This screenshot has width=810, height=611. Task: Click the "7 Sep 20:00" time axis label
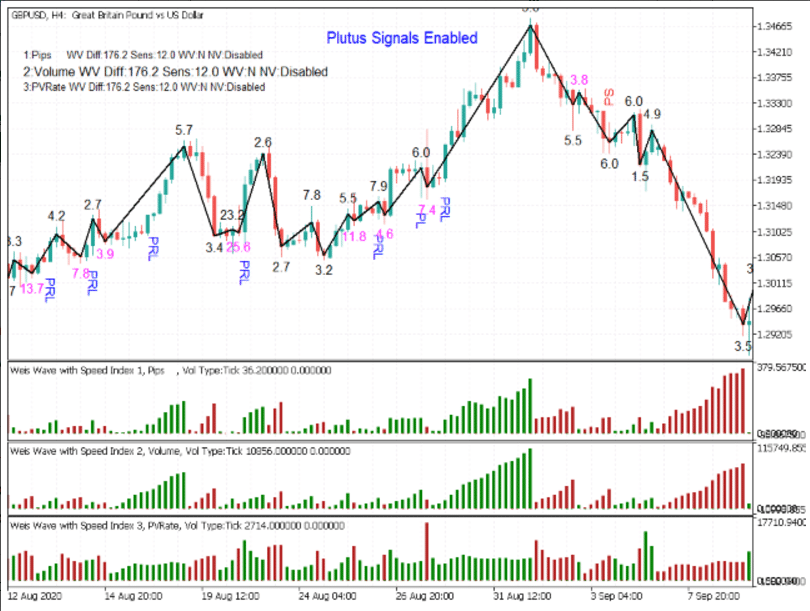click(x=712, y=596)
